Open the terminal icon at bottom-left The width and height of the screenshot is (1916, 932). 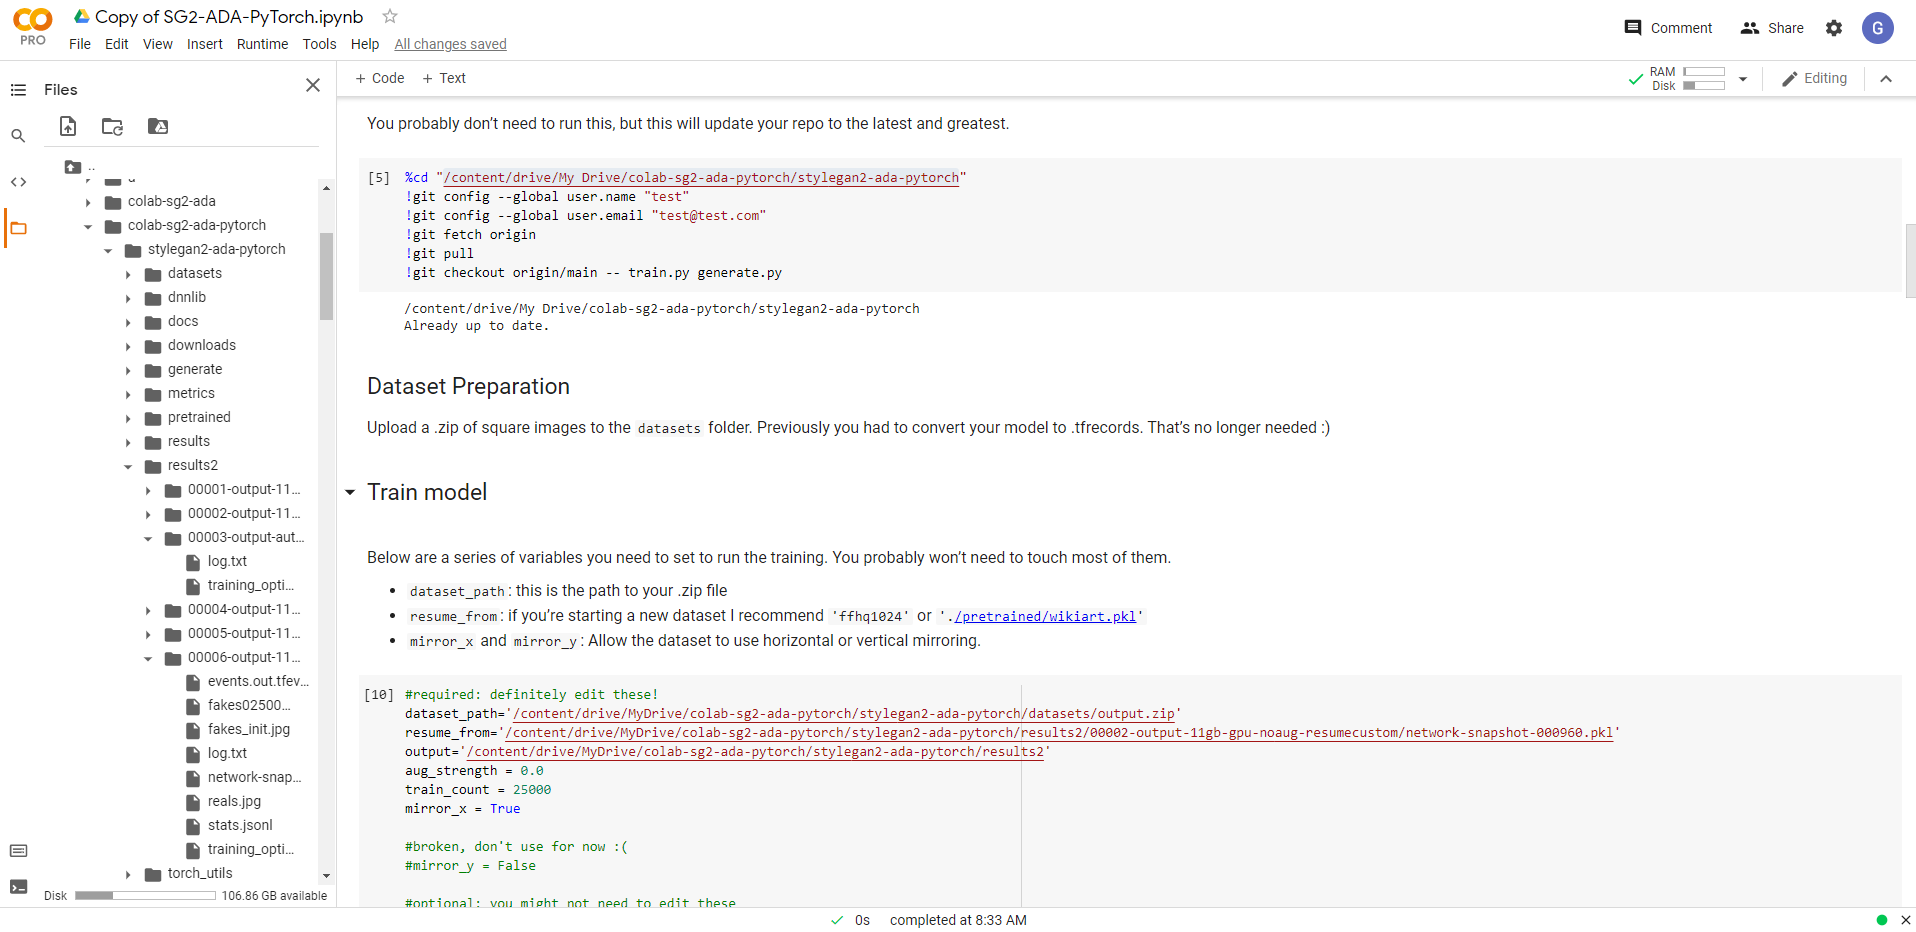[18, 887]
